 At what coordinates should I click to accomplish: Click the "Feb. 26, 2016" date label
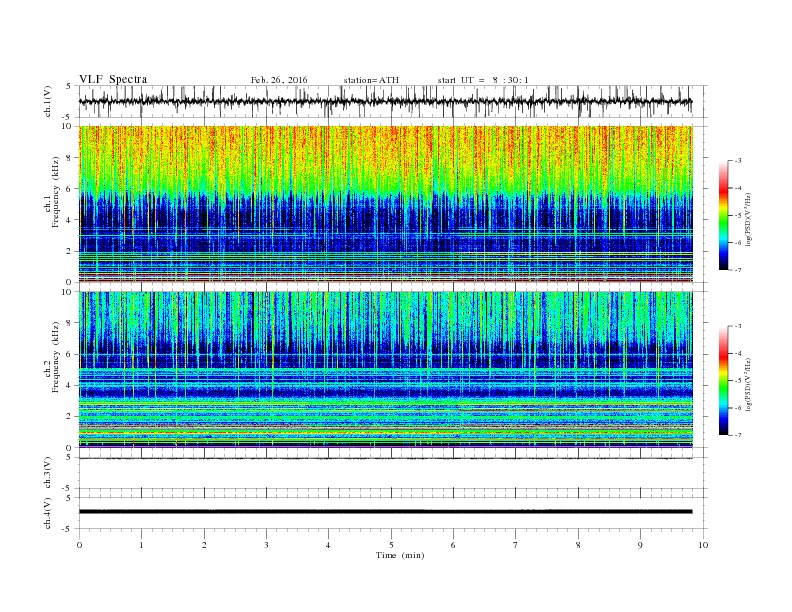coord(279,80)
